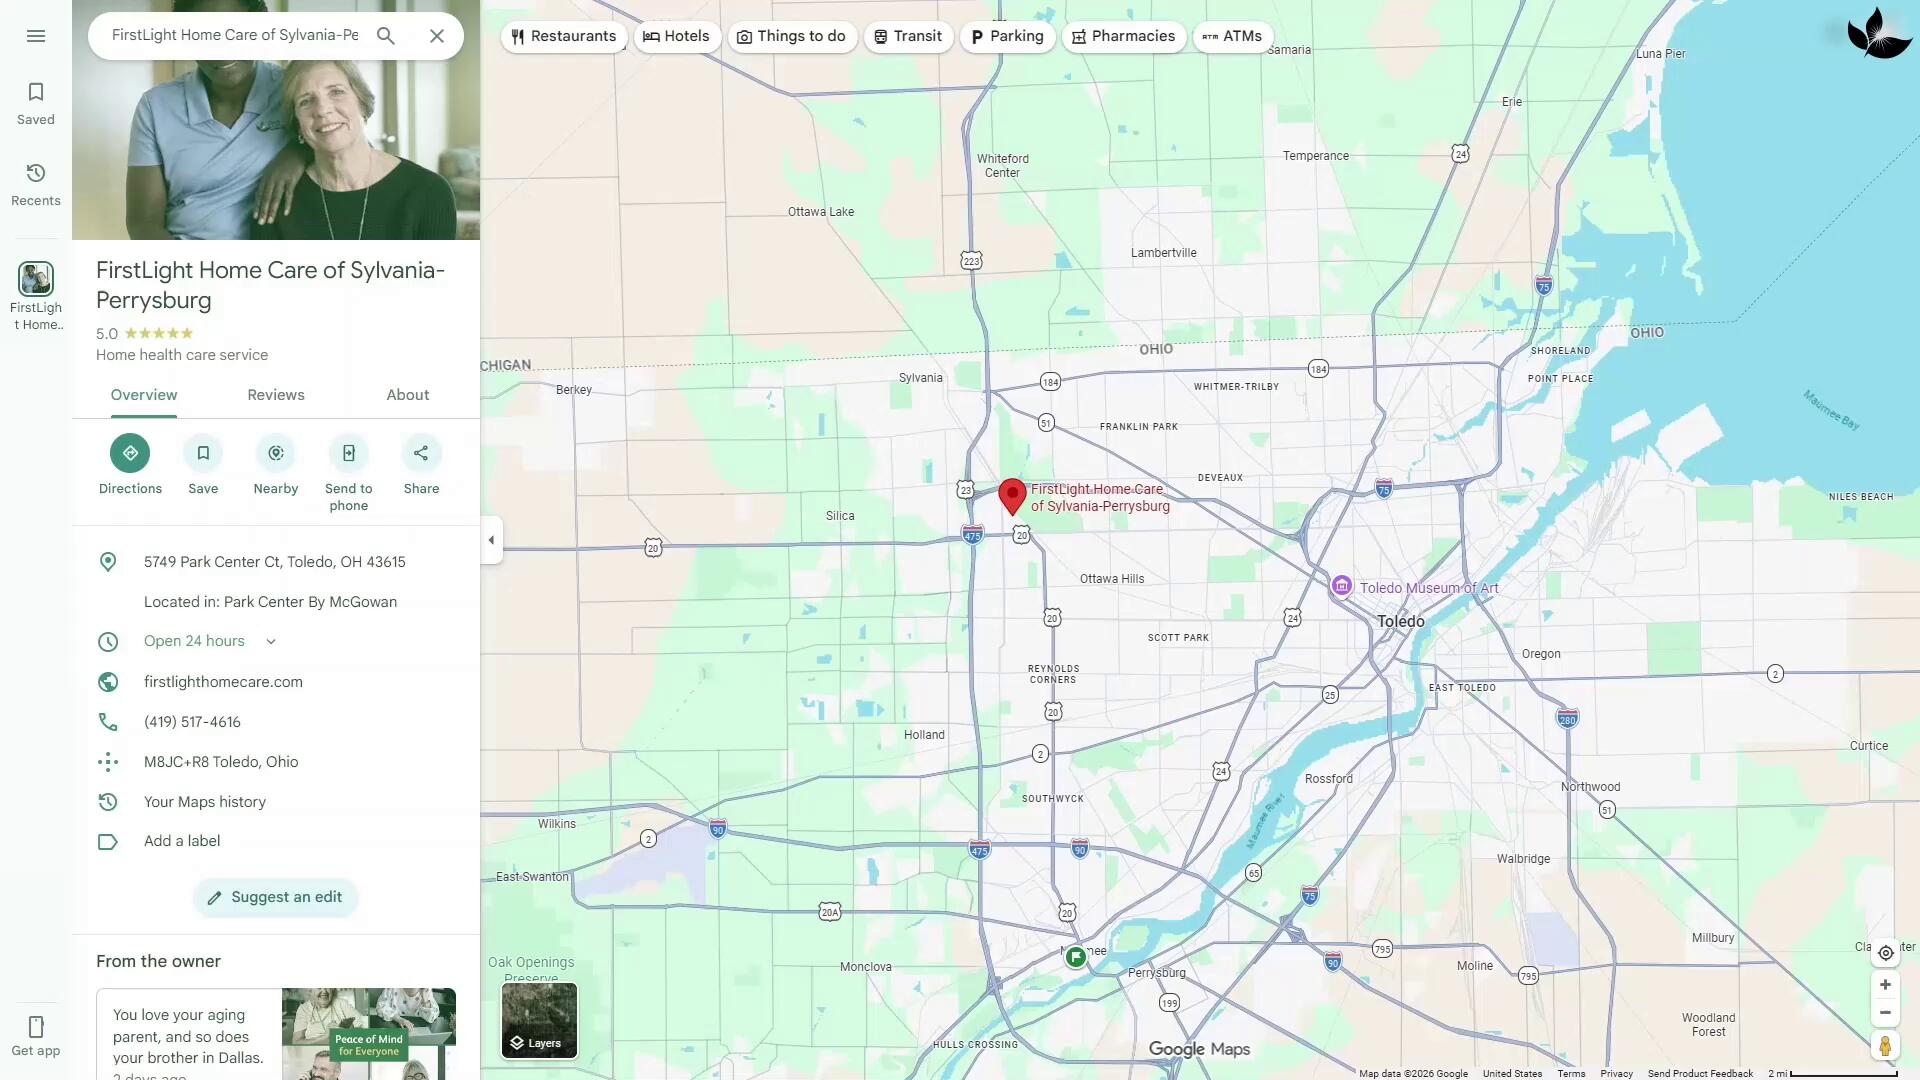
Task: Show Parking on the map
Action: click(x=1007, y=36)
